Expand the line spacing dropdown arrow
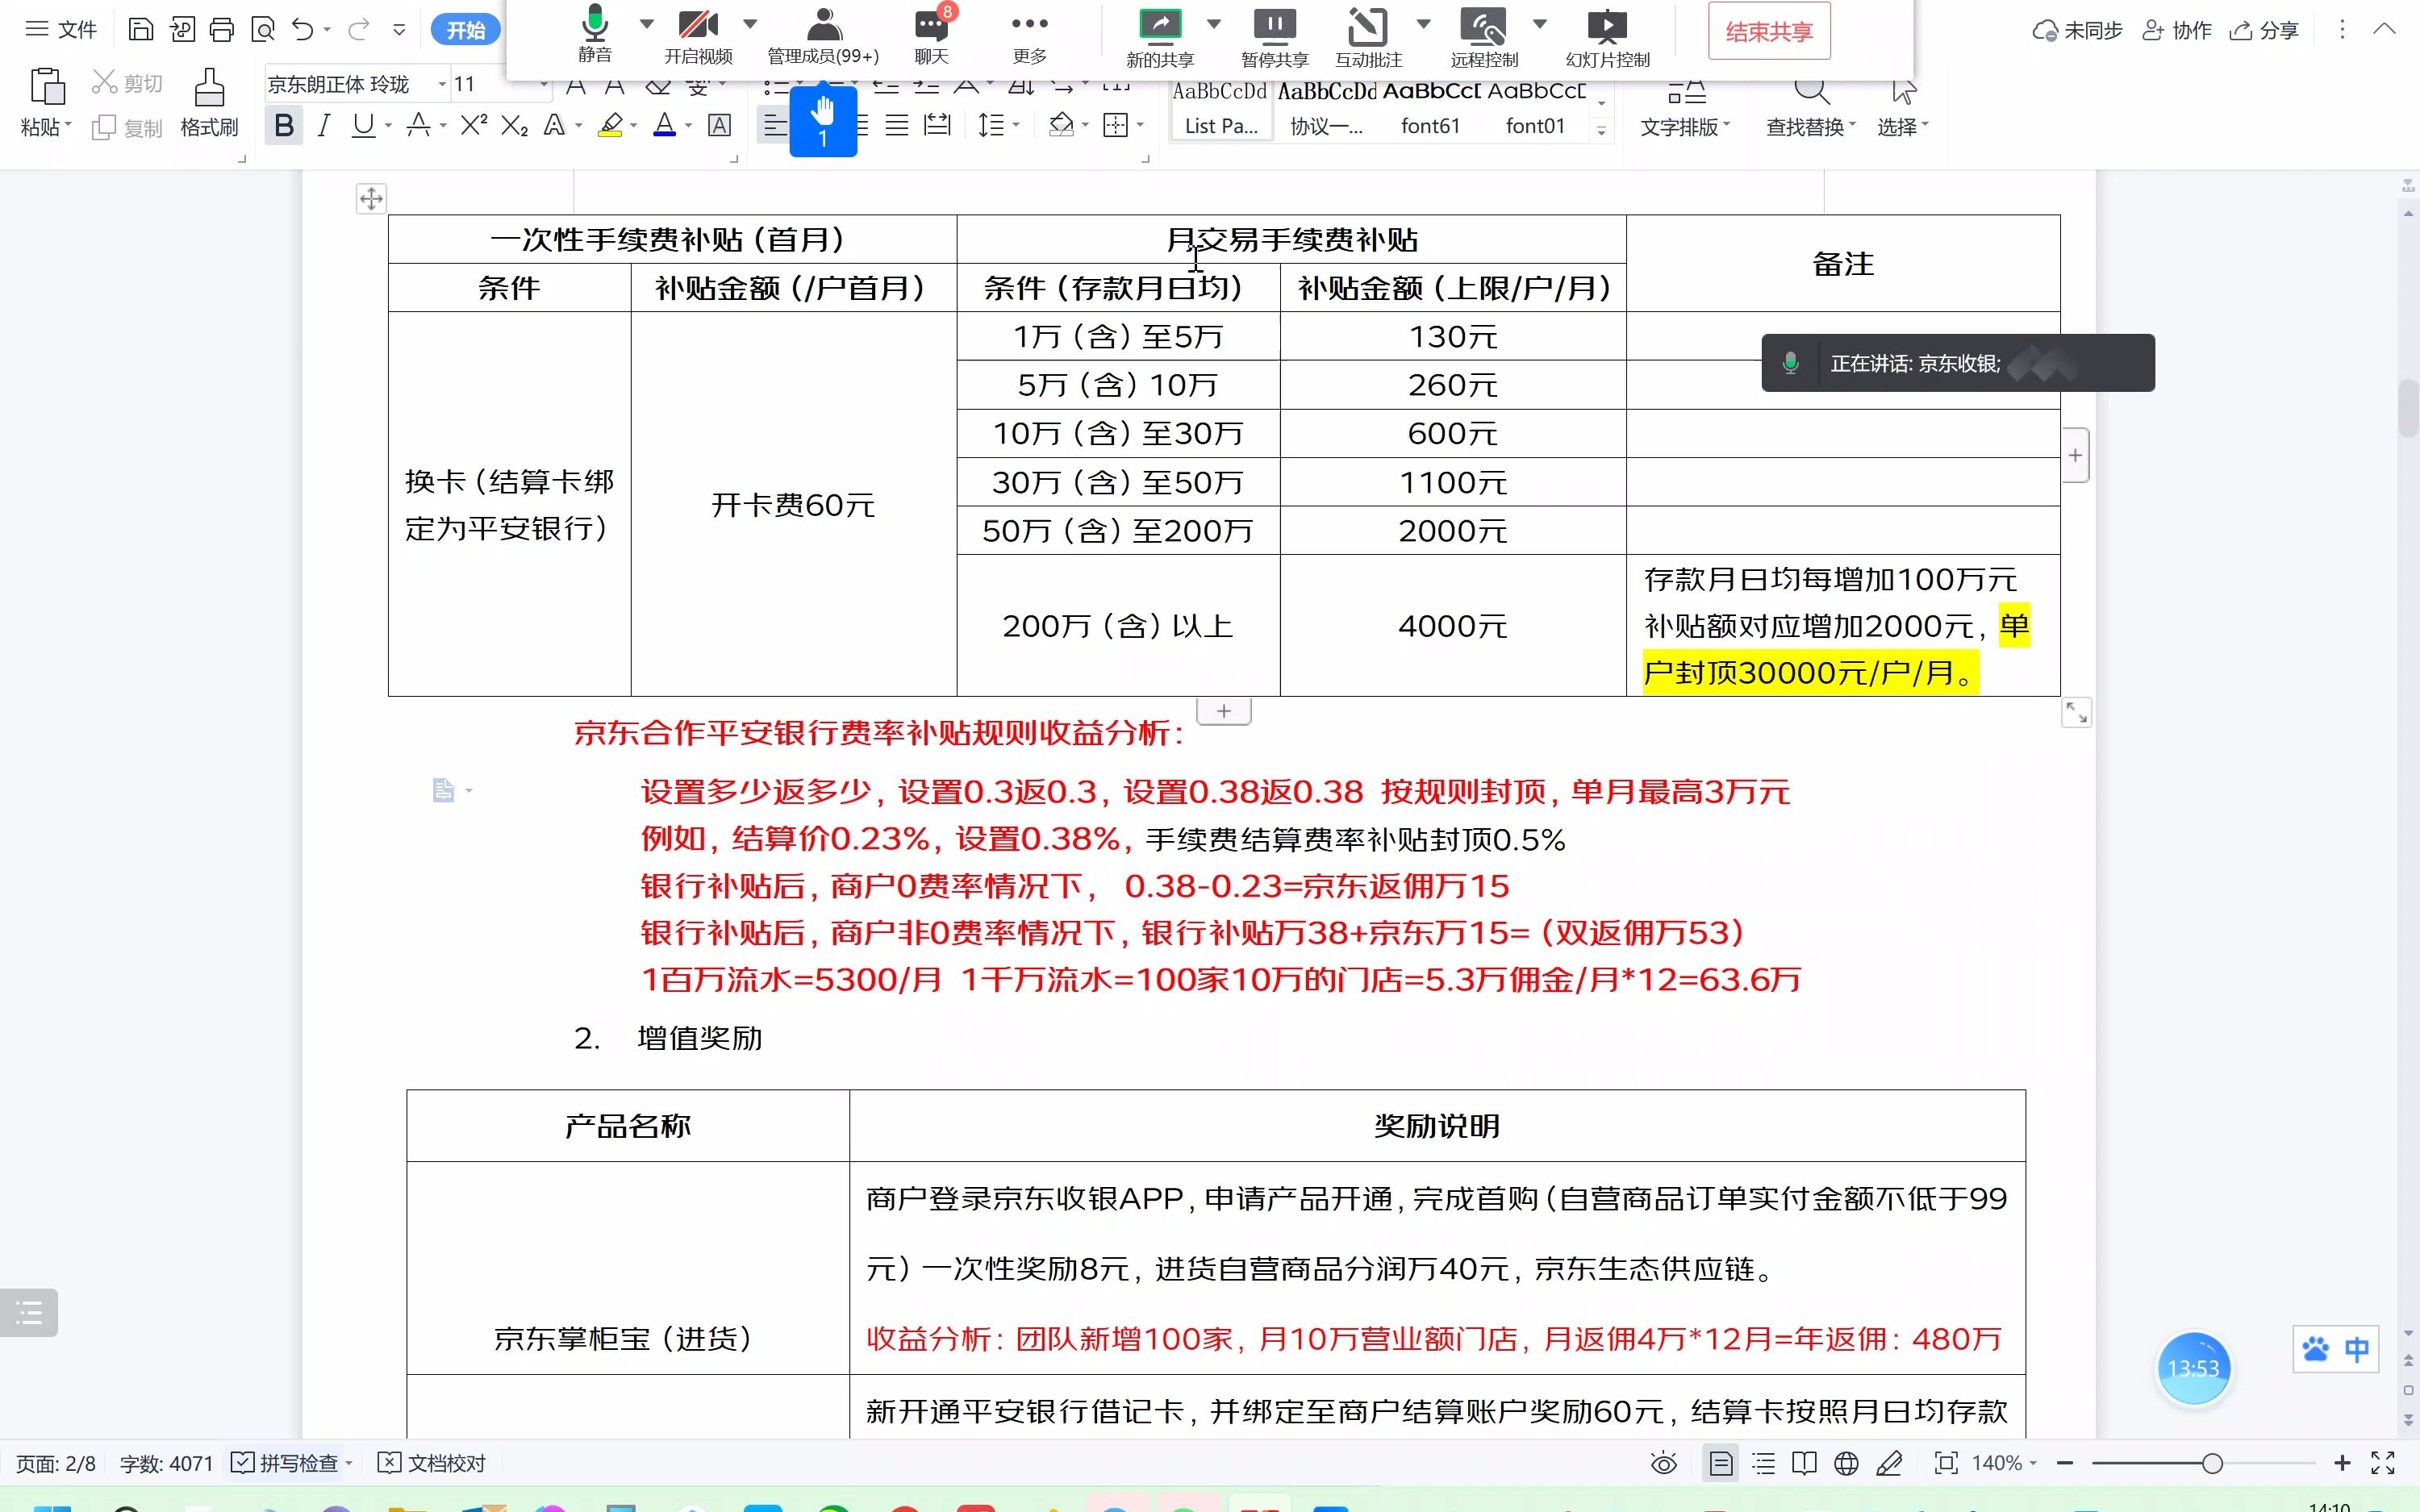This screenshot has width=2420, height=1512. (1016, 125)
